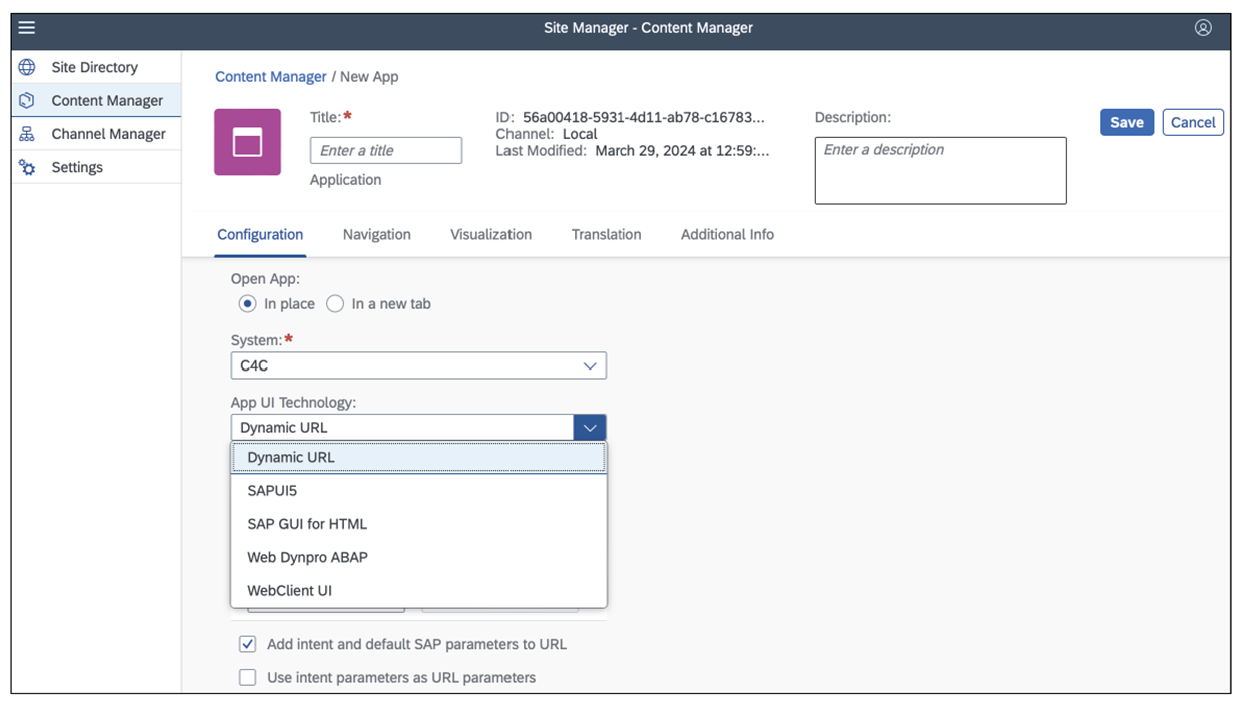This screenshot has width=1243, height=707.
Task: Click the Enter a title field
Action: click(x=385, y=151)
